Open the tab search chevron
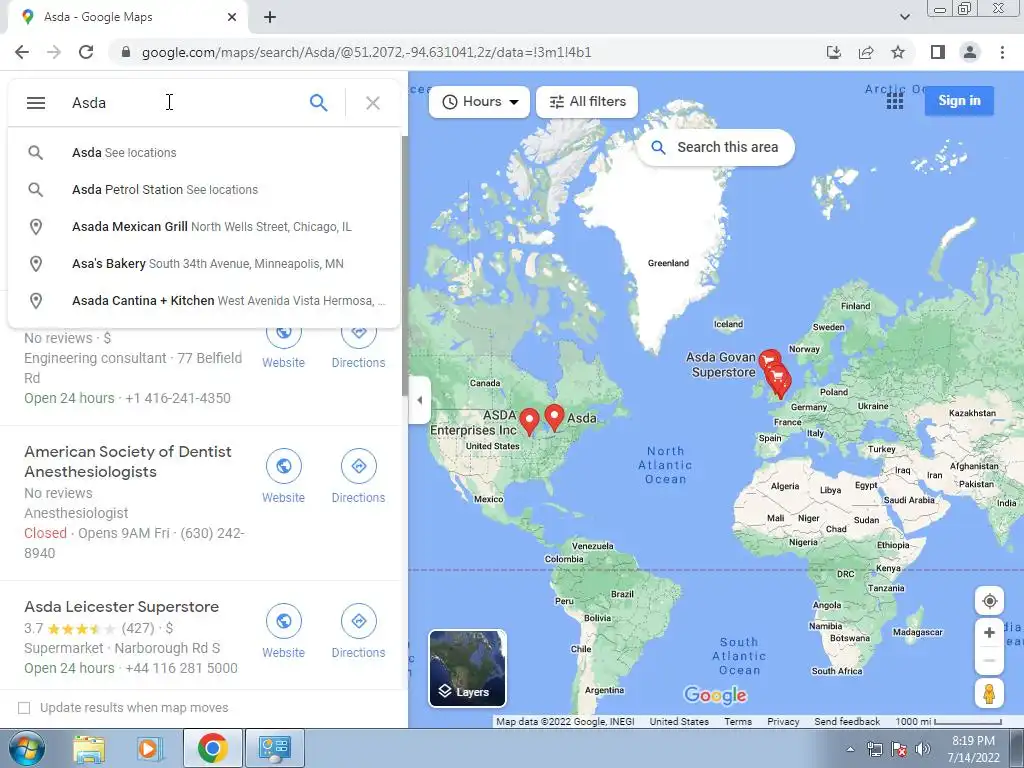The height and width of the screenshot is (768, 1024). coord(904,17)
